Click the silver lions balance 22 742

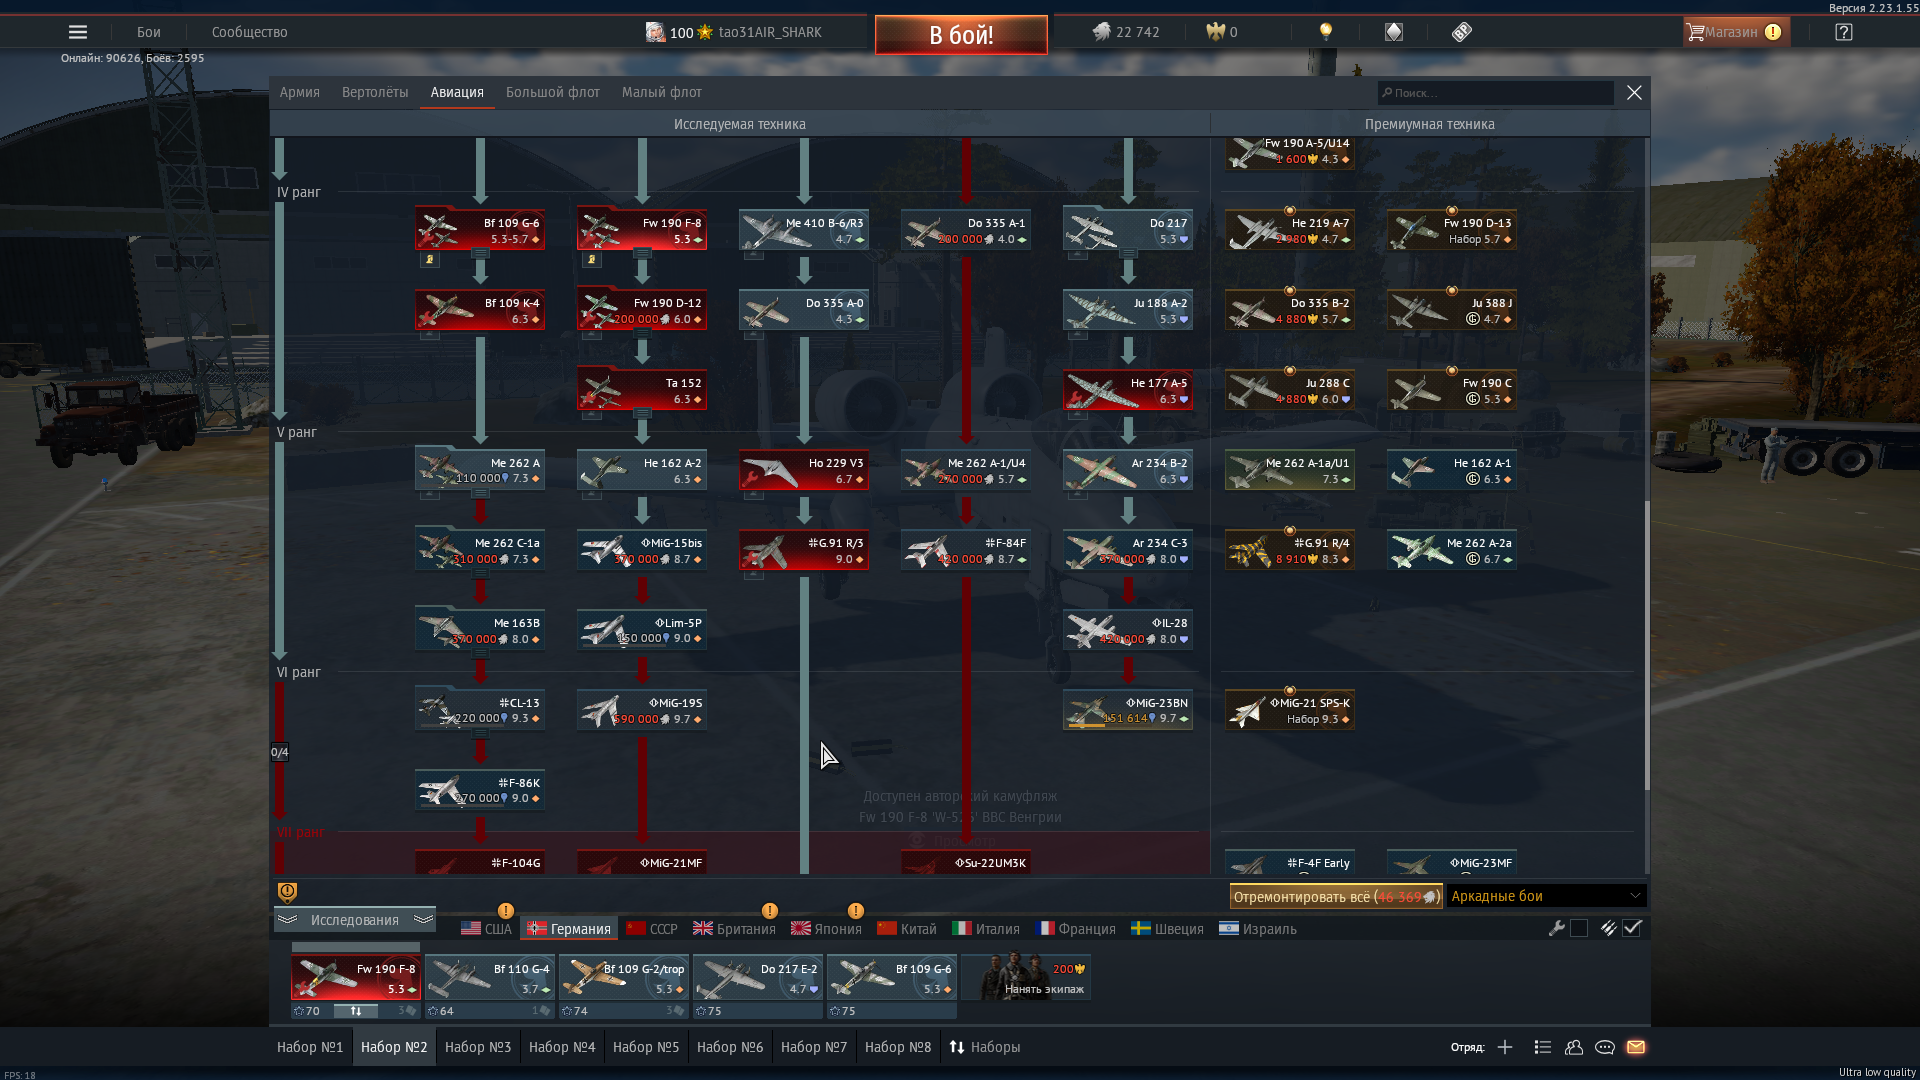1126,32
